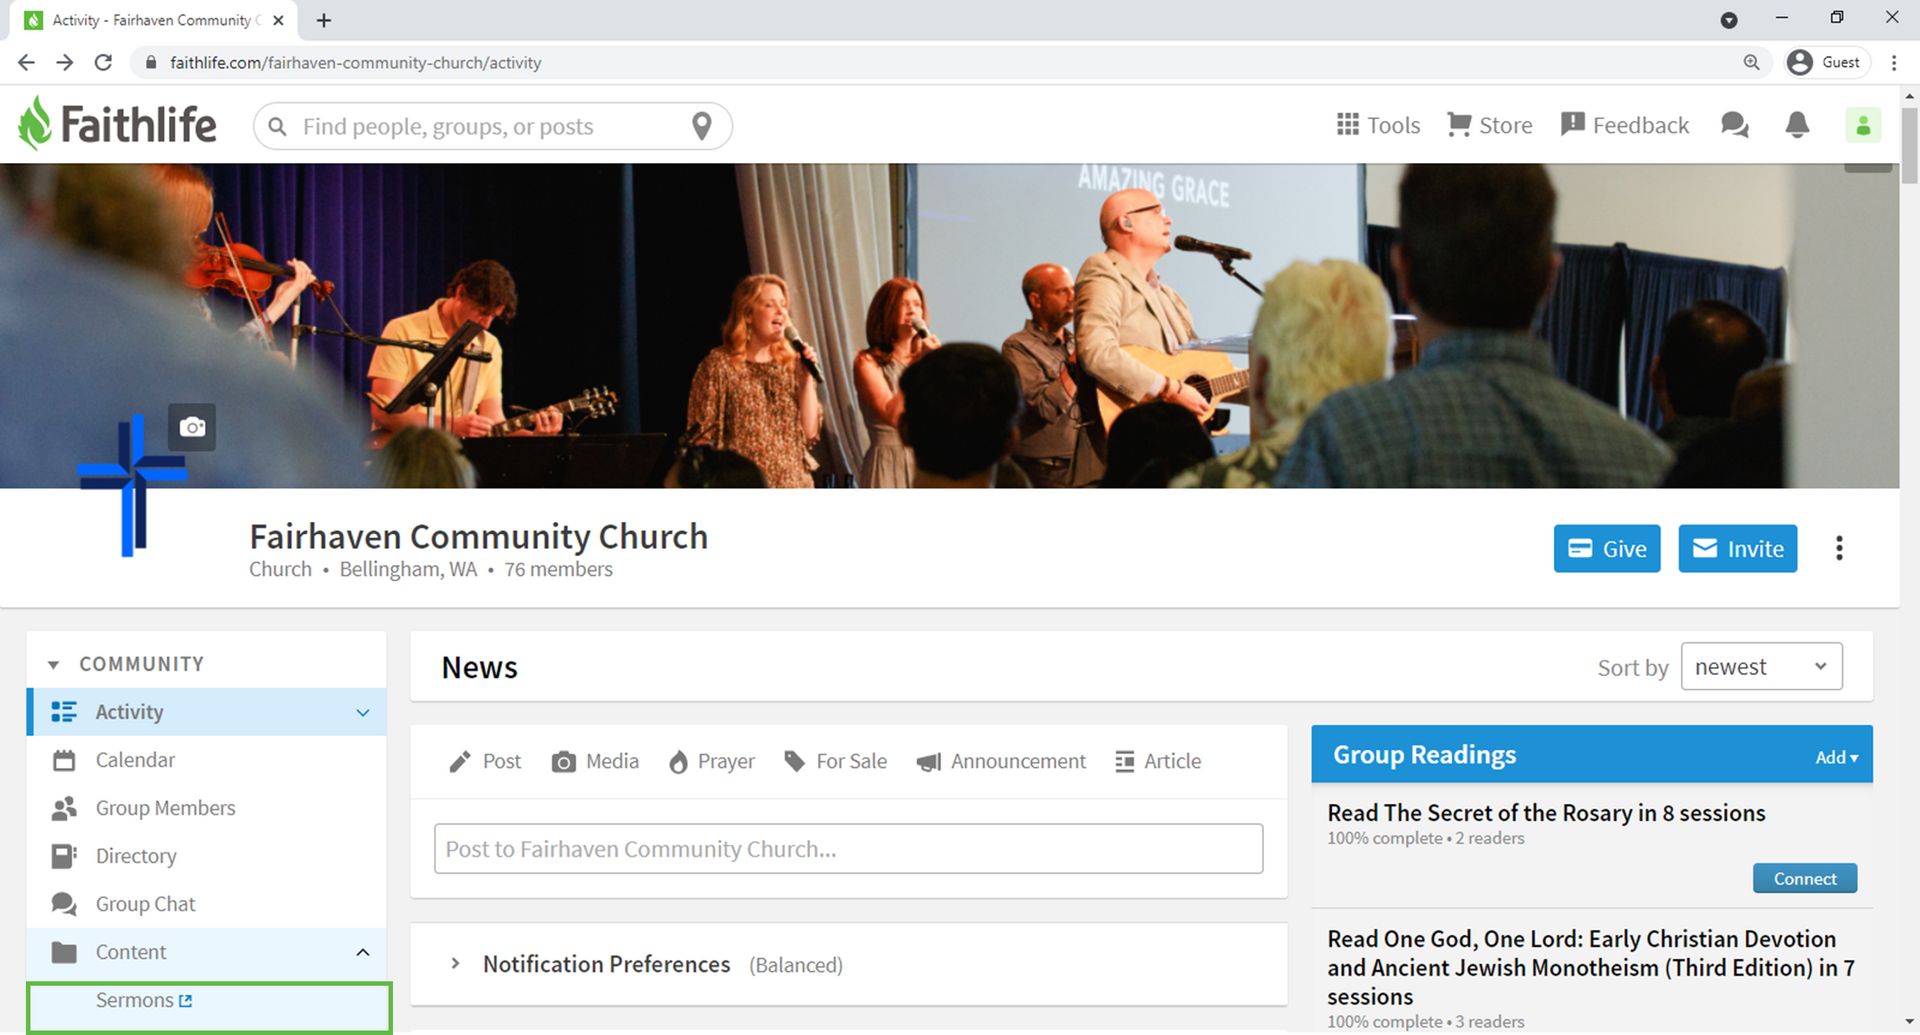The image size is (1920, 1035).
Task: Select the Media composer option
Action: tap(595, 761)
